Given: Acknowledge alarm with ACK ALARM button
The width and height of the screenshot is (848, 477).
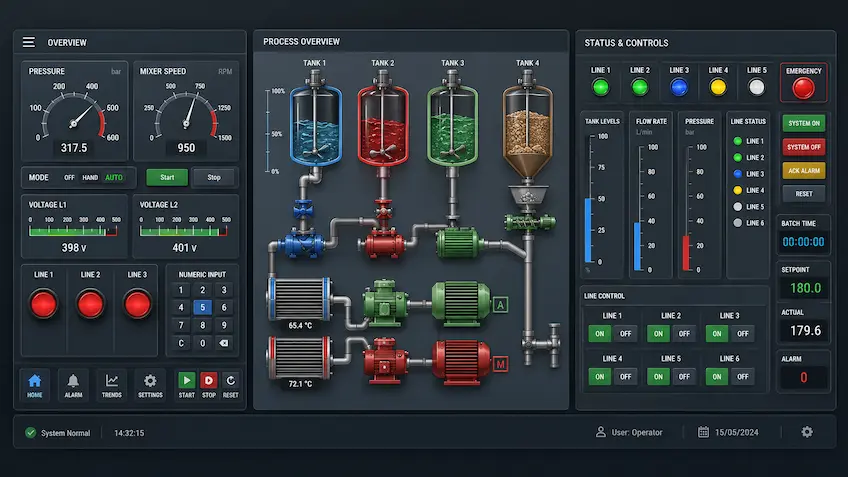Looking at the screenshot, I should point(804,171).
